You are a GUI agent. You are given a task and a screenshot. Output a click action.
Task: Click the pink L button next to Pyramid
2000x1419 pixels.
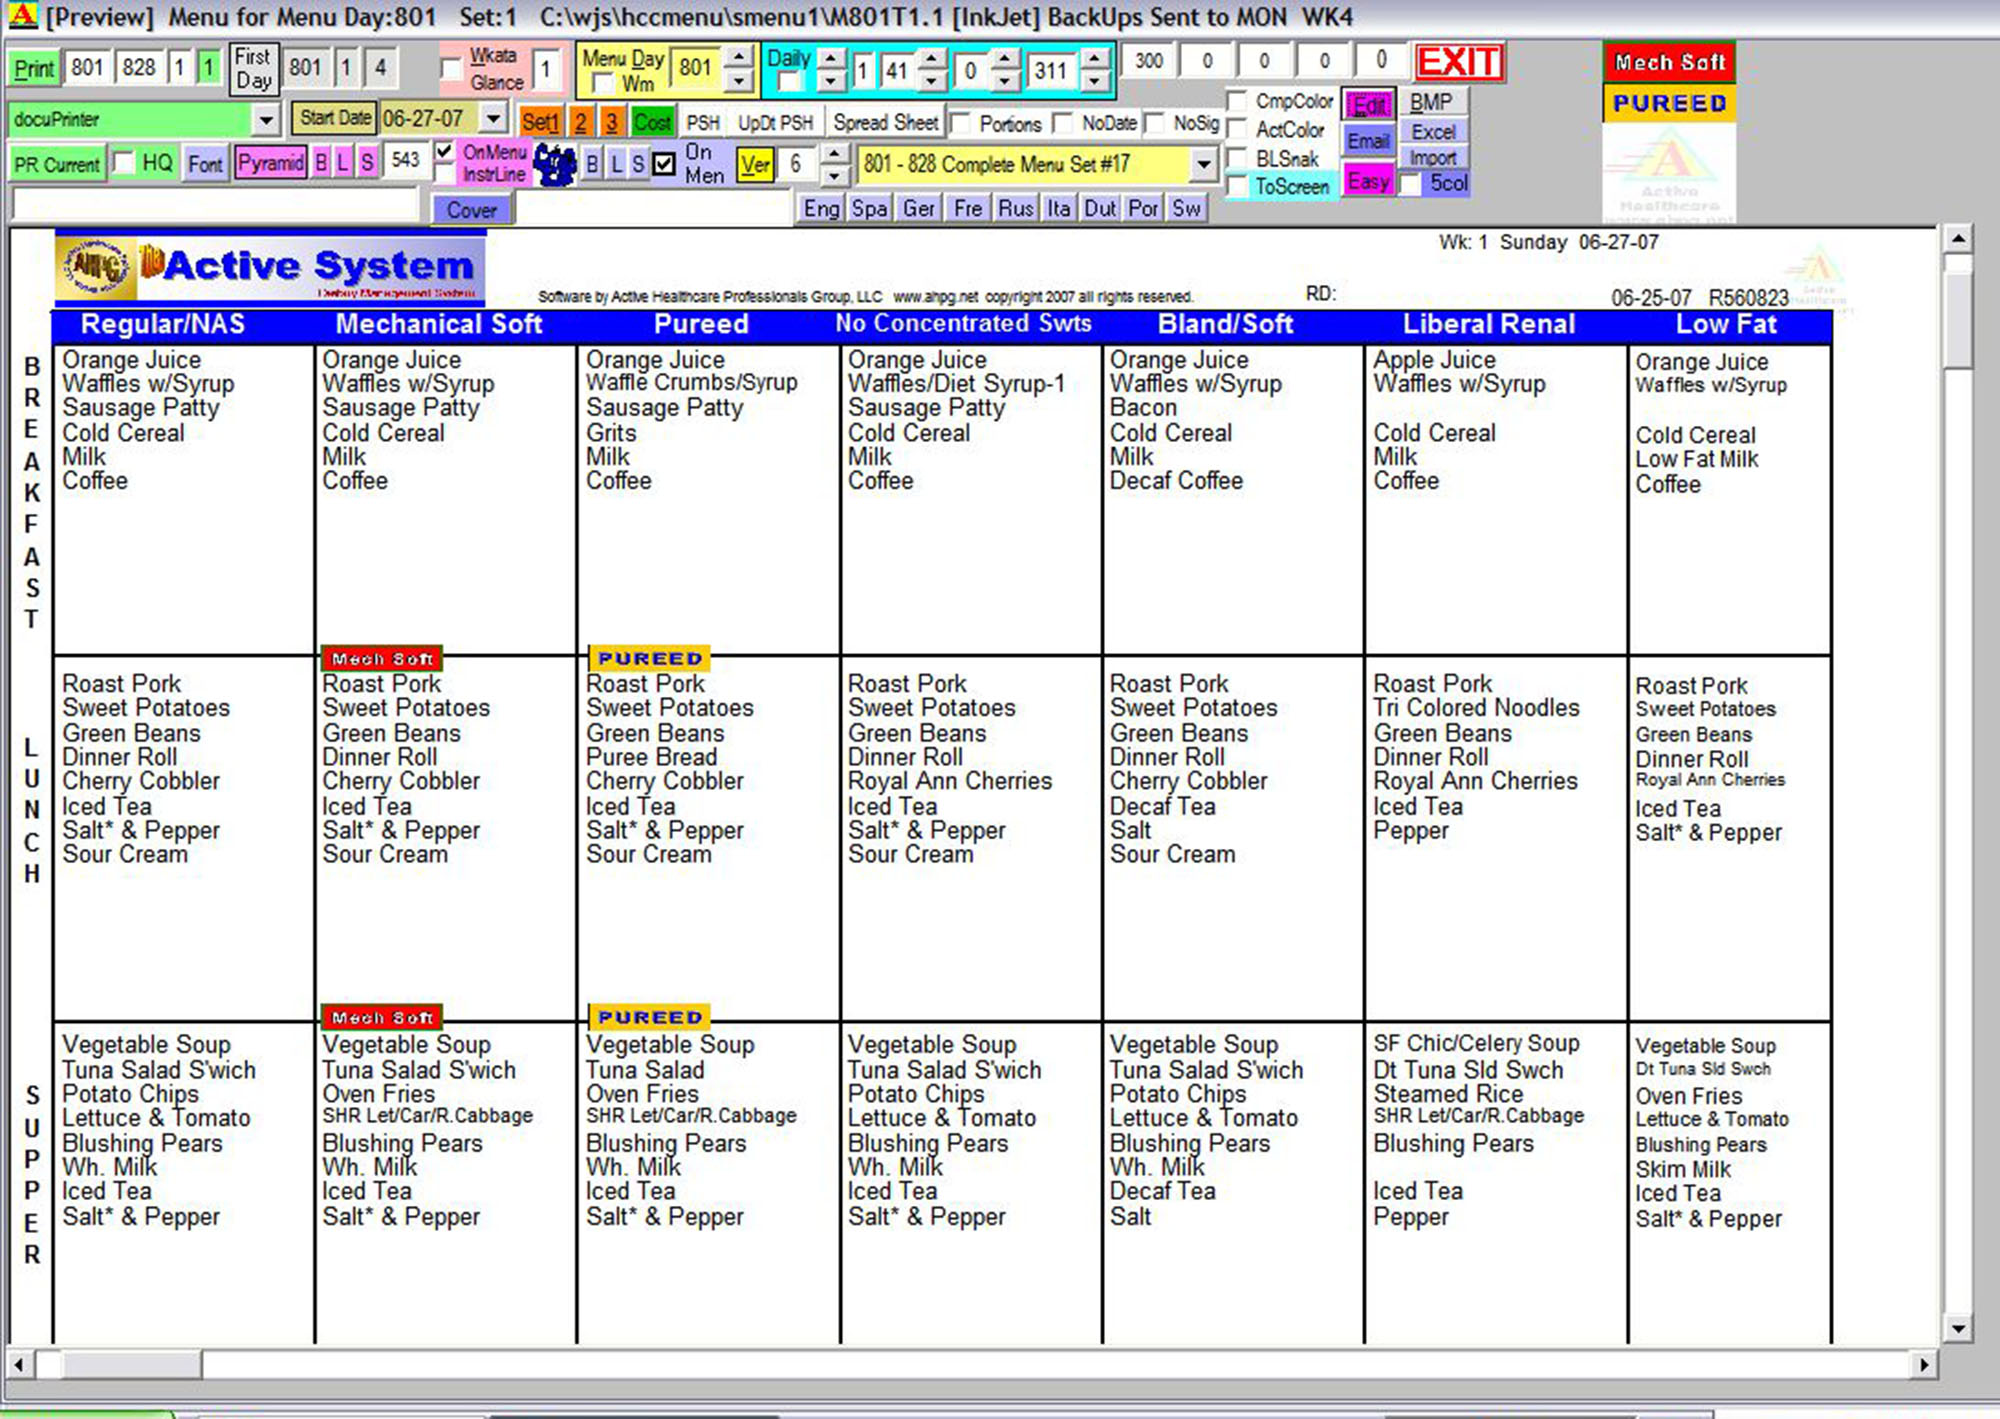click(343, 163)
